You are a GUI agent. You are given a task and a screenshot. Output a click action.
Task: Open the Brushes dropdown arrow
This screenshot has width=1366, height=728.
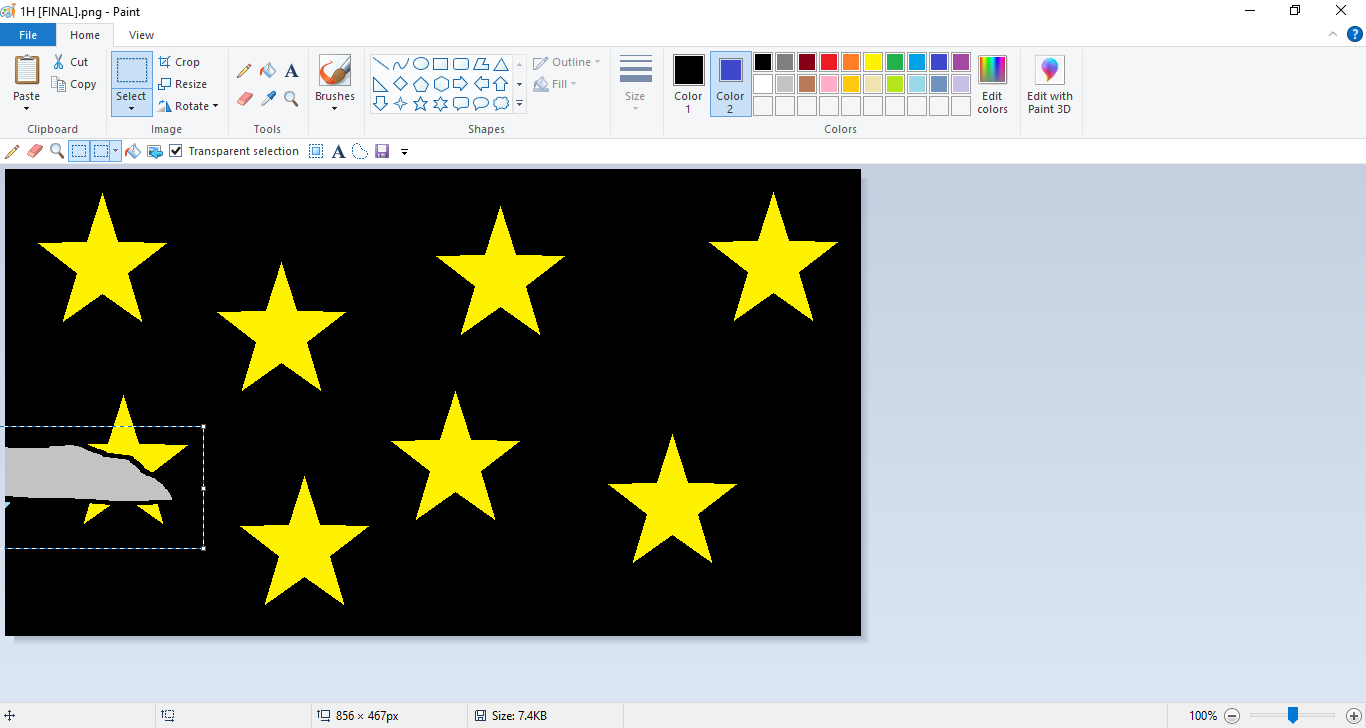tap(334, 108)
